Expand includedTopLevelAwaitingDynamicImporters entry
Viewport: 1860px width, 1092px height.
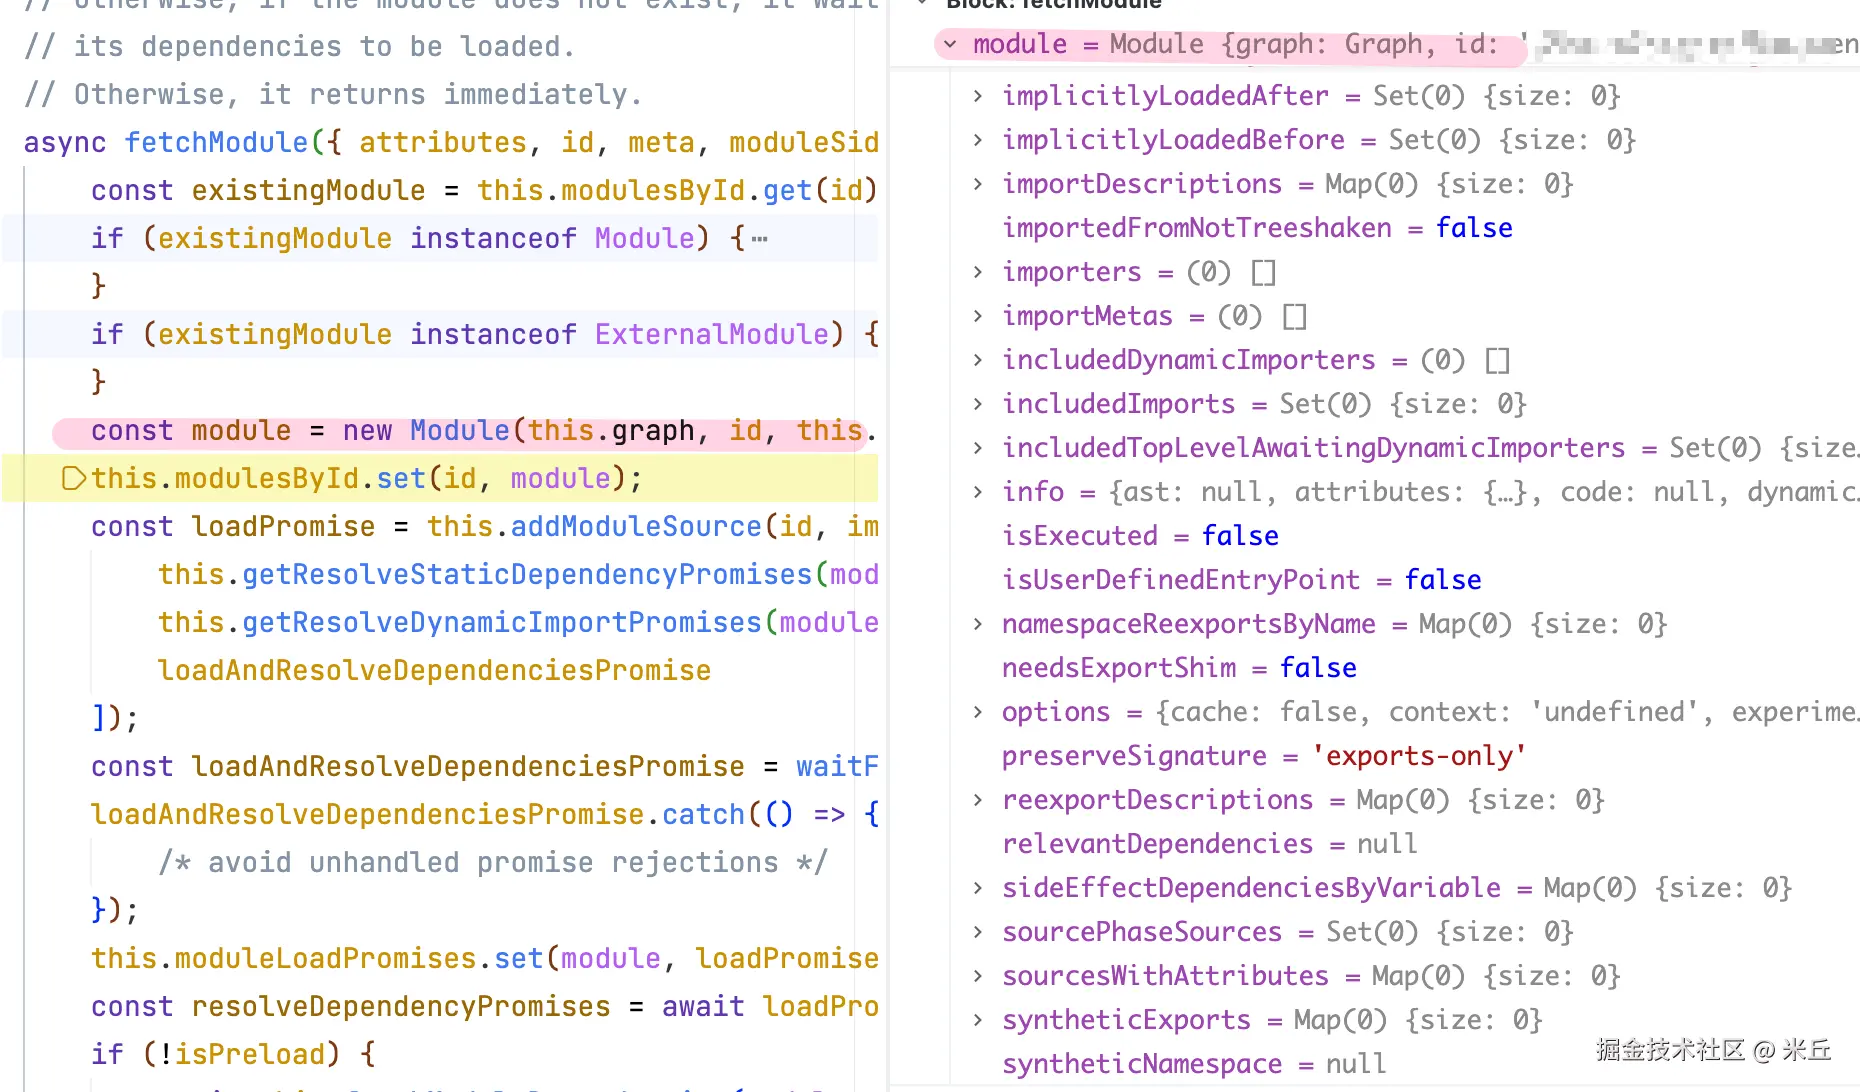coord(978,448)
